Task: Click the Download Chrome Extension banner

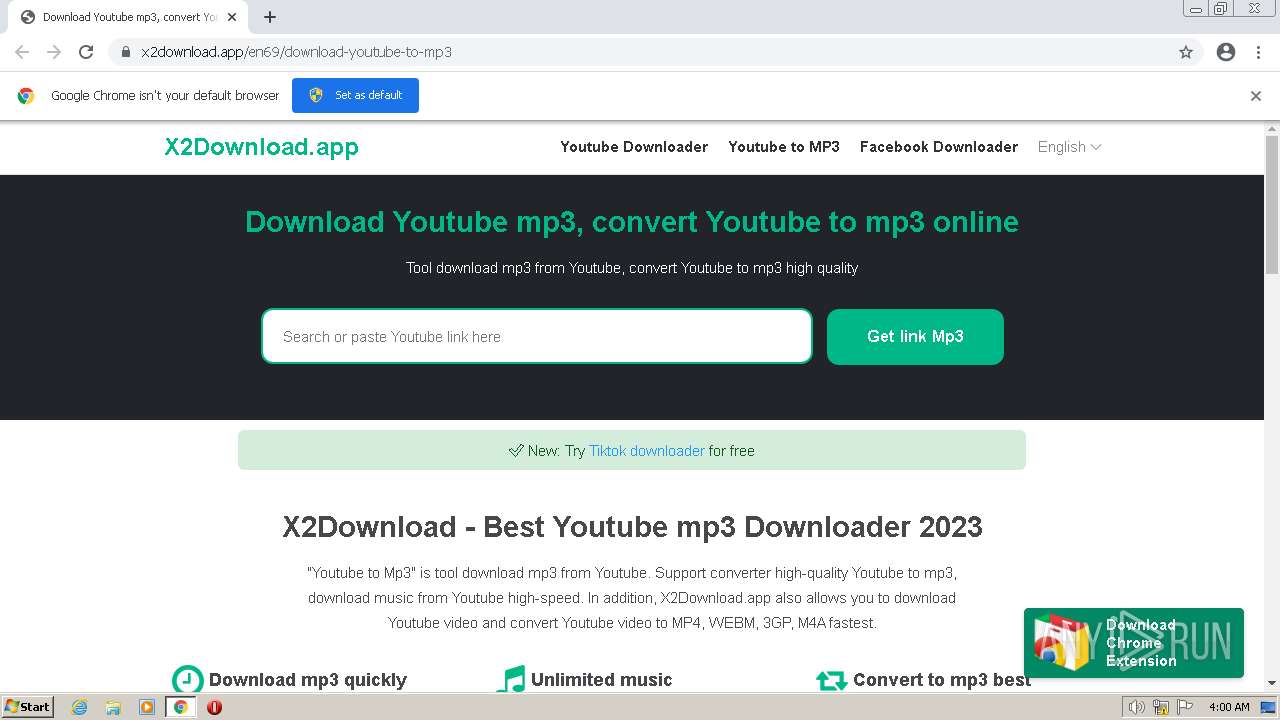Action: pyautogui.click(x=1134, y=643)
